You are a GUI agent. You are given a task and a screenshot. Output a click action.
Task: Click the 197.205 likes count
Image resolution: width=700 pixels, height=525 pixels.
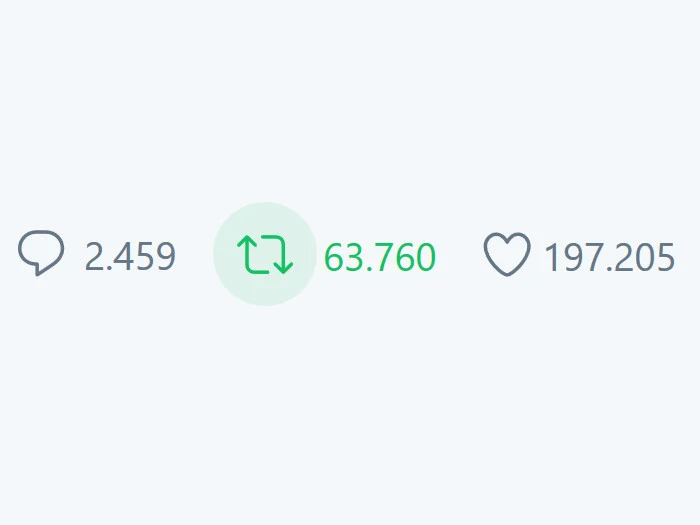point(609,257)
